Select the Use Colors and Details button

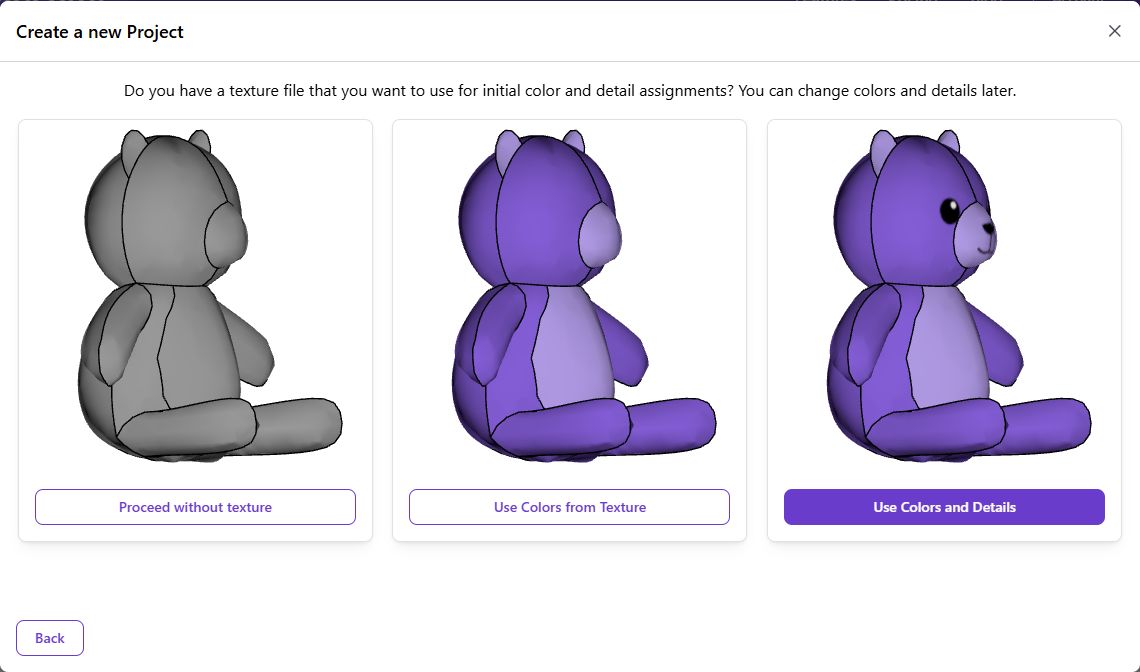pos(944,507)
